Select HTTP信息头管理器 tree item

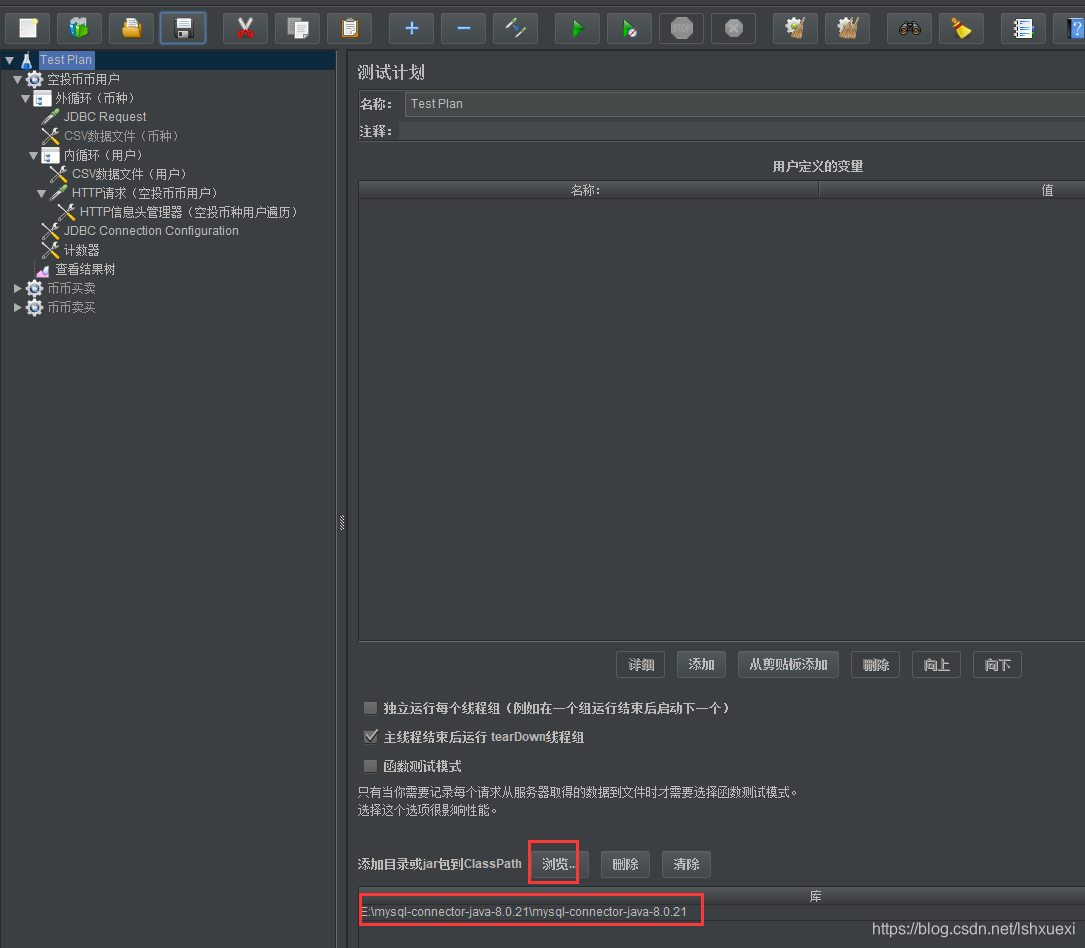pos(189,212)
